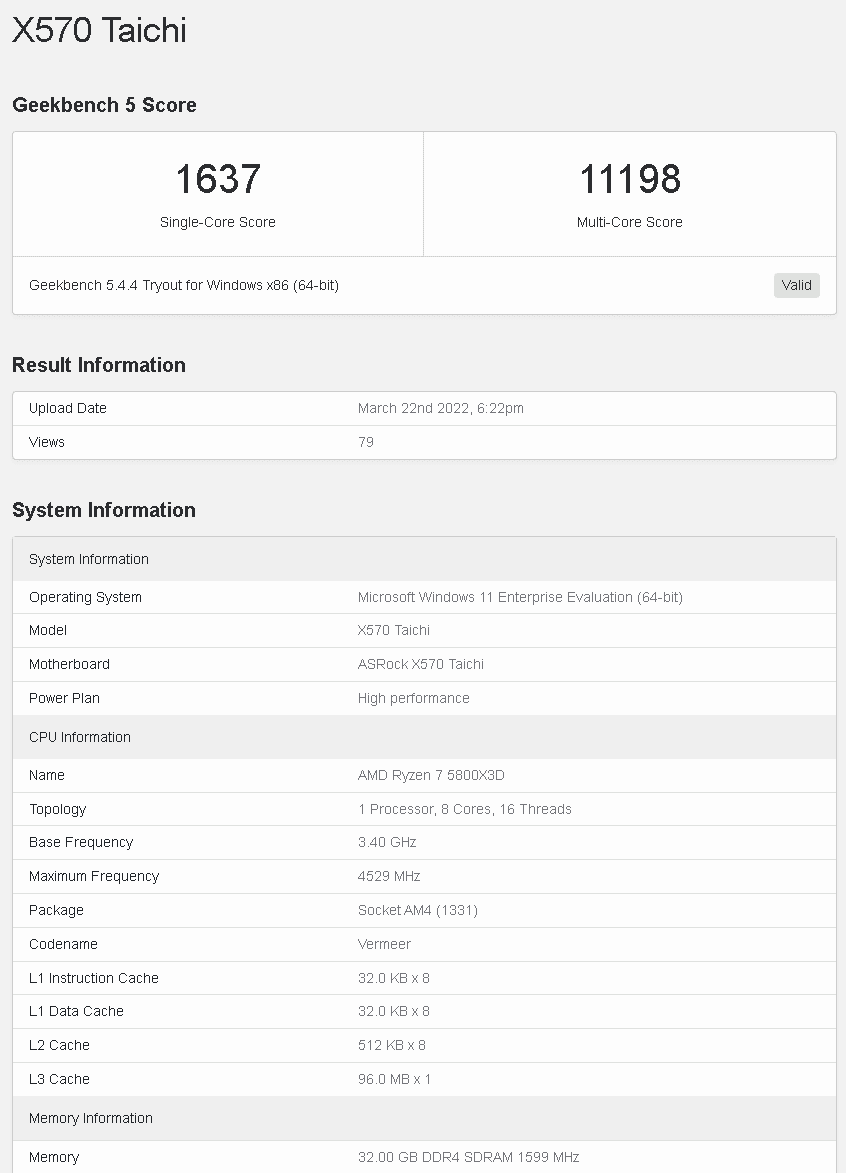Click the Maximum Frequency label
Image resolution: width=846 pixels, height=1173 pixels.
94,876
